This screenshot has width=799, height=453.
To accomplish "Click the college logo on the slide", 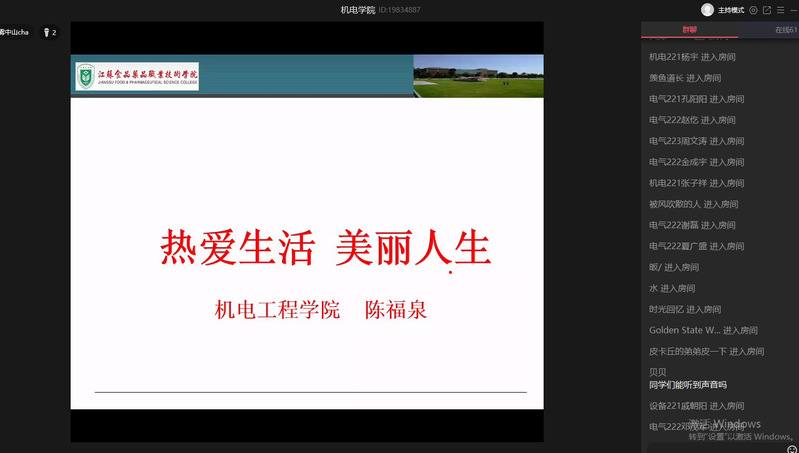I will pyautogui.click(x=137, y=76).
